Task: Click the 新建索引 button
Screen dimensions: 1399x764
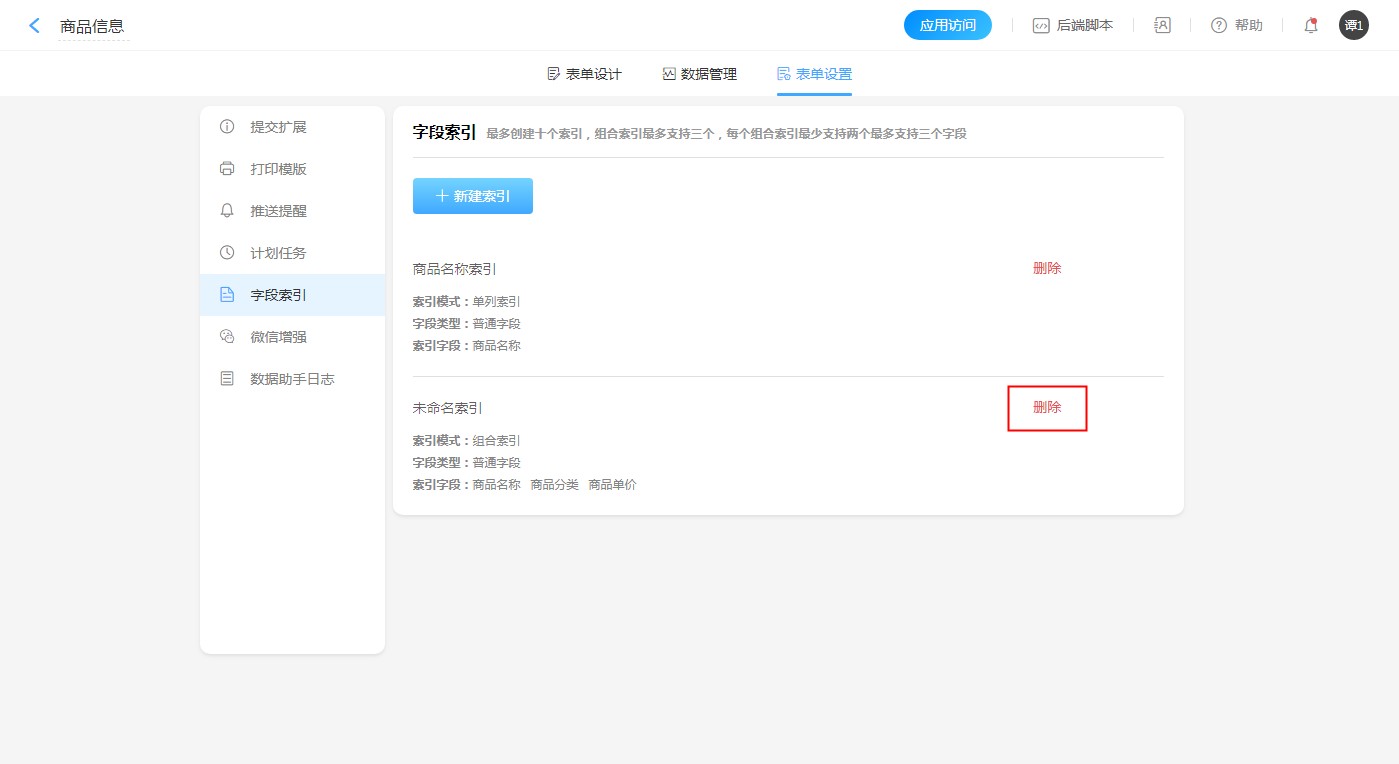Action: coord(472,196)
